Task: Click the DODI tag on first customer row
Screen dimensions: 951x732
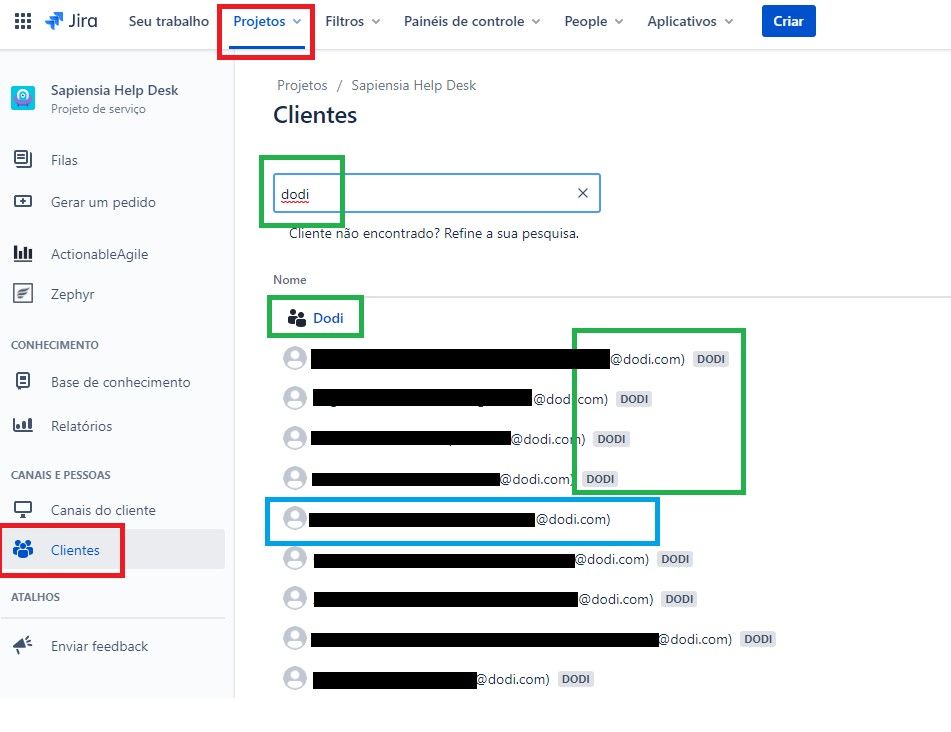Action: tap(711, 359)
